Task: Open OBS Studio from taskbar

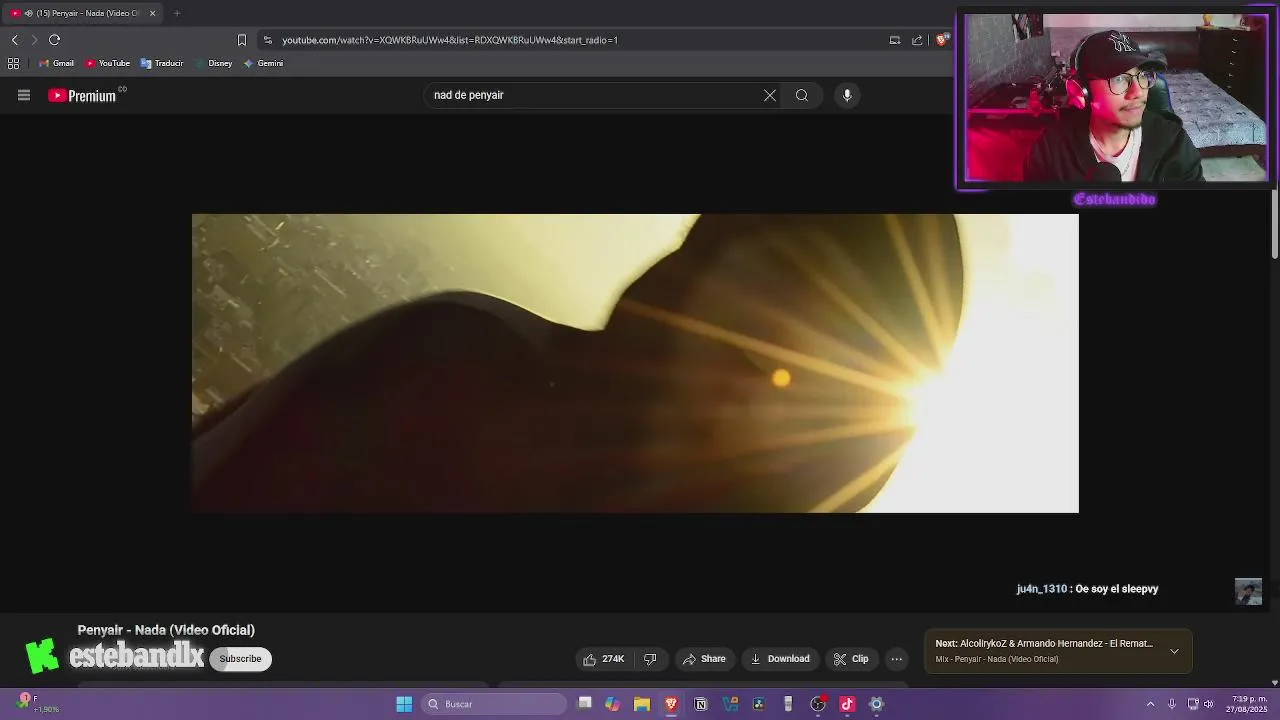Action: 818,704
